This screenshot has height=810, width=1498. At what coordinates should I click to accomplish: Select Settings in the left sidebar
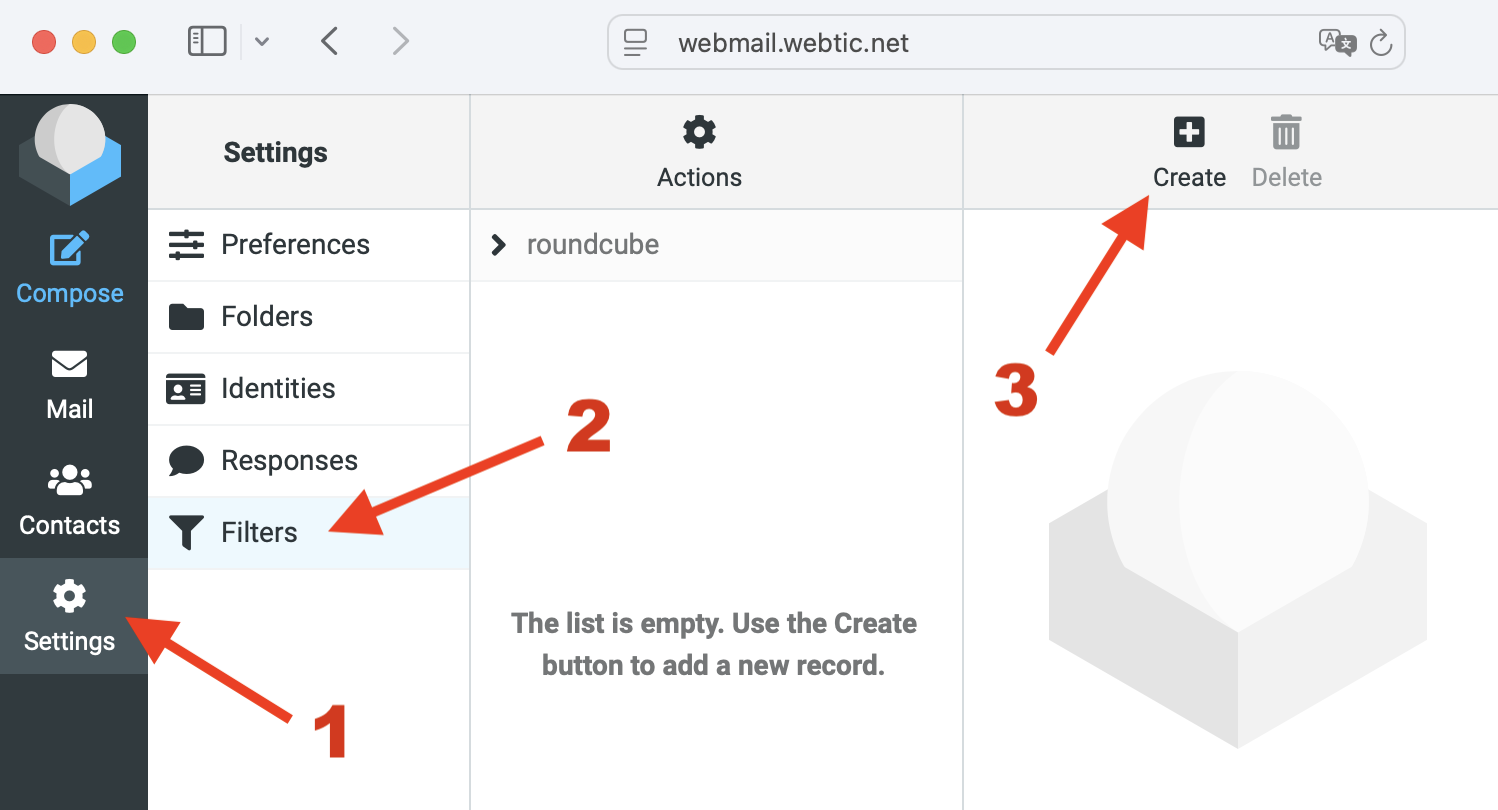pos(70,616)
